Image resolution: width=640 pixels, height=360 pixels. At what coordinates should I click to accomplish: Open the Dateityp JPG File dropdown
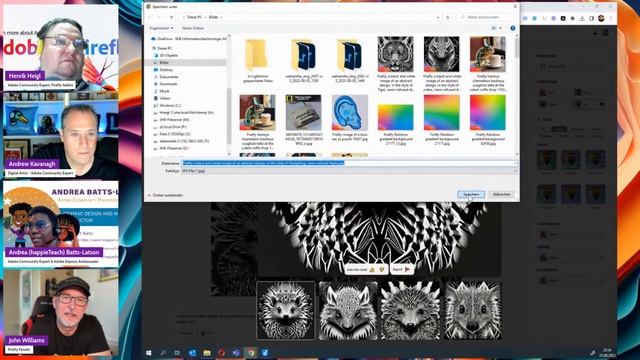(349, 171)
